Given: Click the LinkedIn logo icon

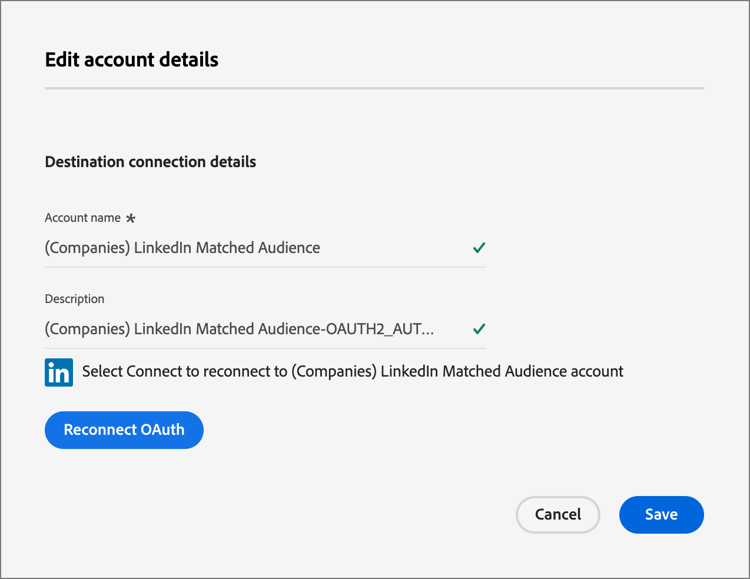Looking at the screenshot, I should 59,372.
